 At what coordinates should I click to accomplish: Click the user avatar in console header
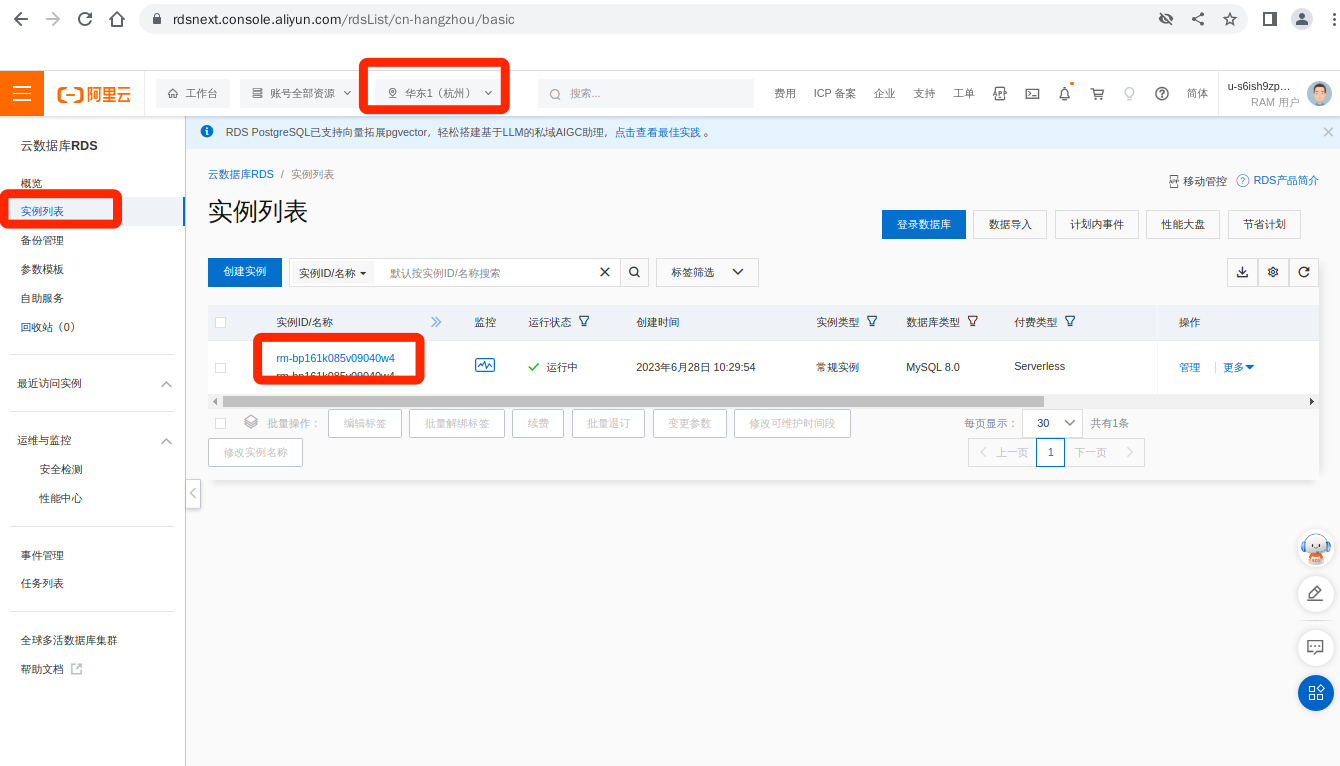(1321, 94)
